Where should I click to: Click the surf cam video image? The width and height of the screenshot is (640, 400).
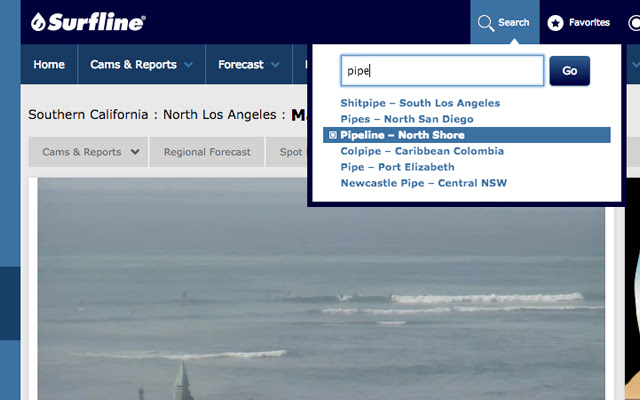[x=321, y=289]
